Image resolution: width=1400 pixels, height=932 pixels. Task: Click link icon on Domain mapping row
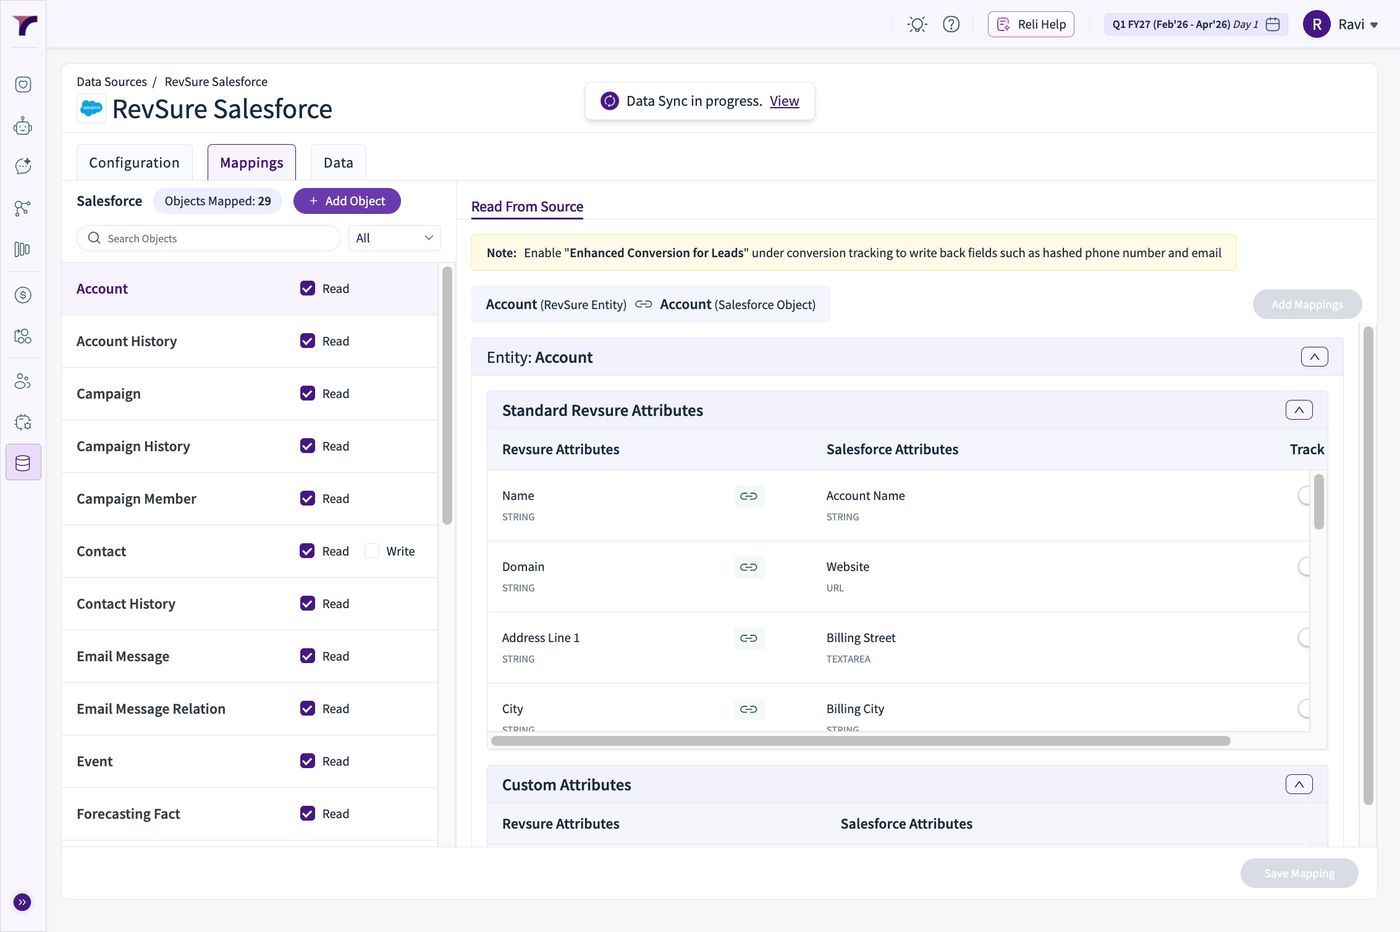tap(749, 567)
